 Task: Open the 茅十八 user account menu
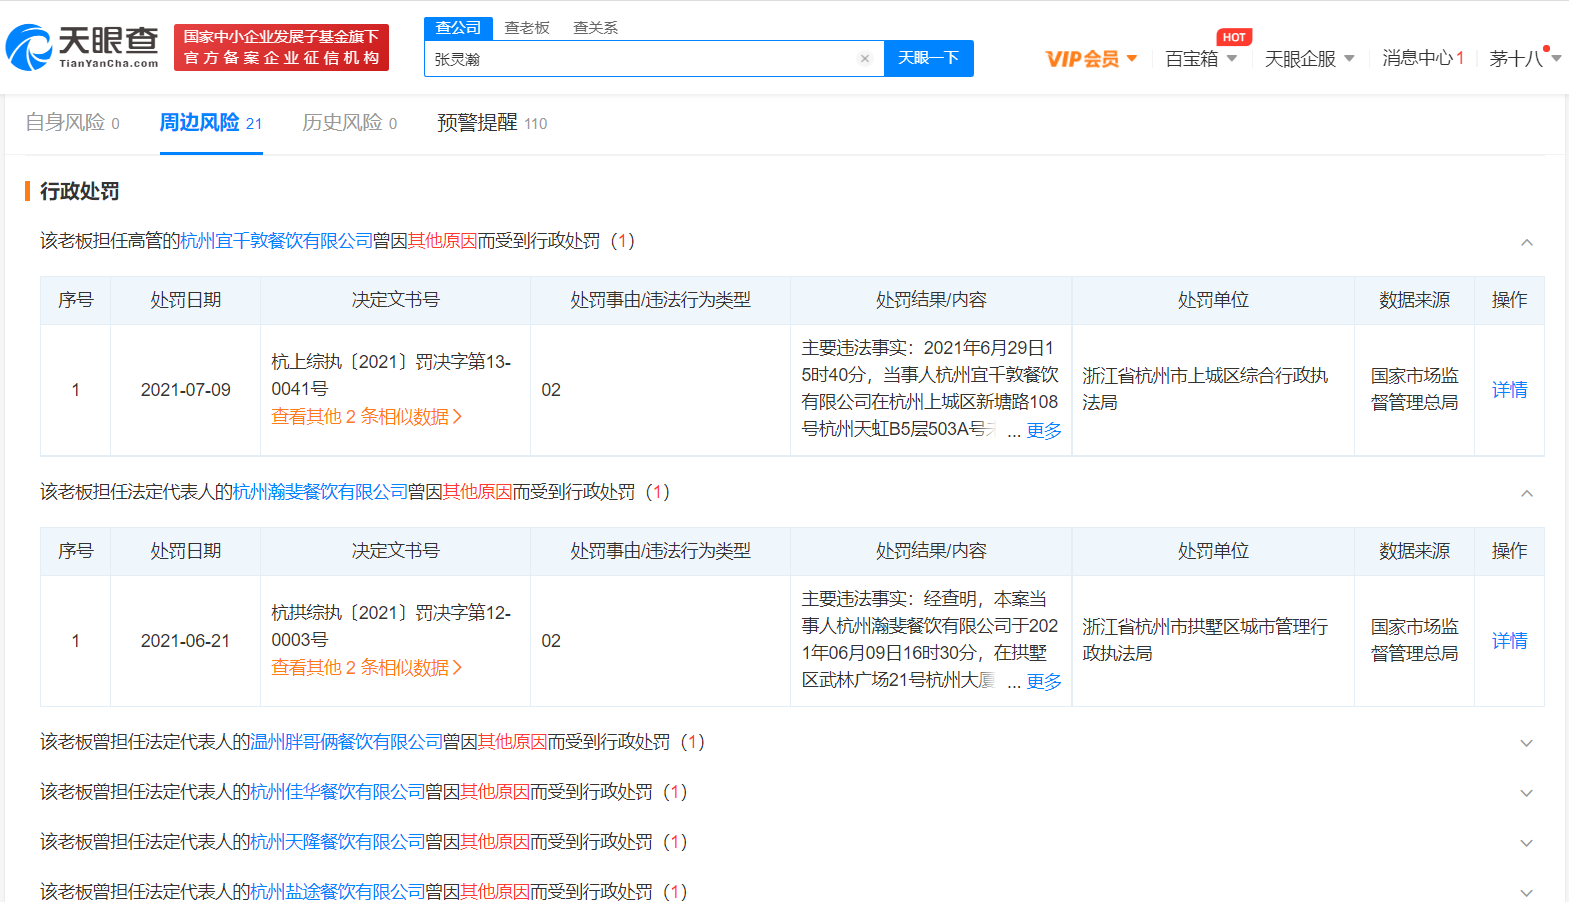[x=1525, y=59]
